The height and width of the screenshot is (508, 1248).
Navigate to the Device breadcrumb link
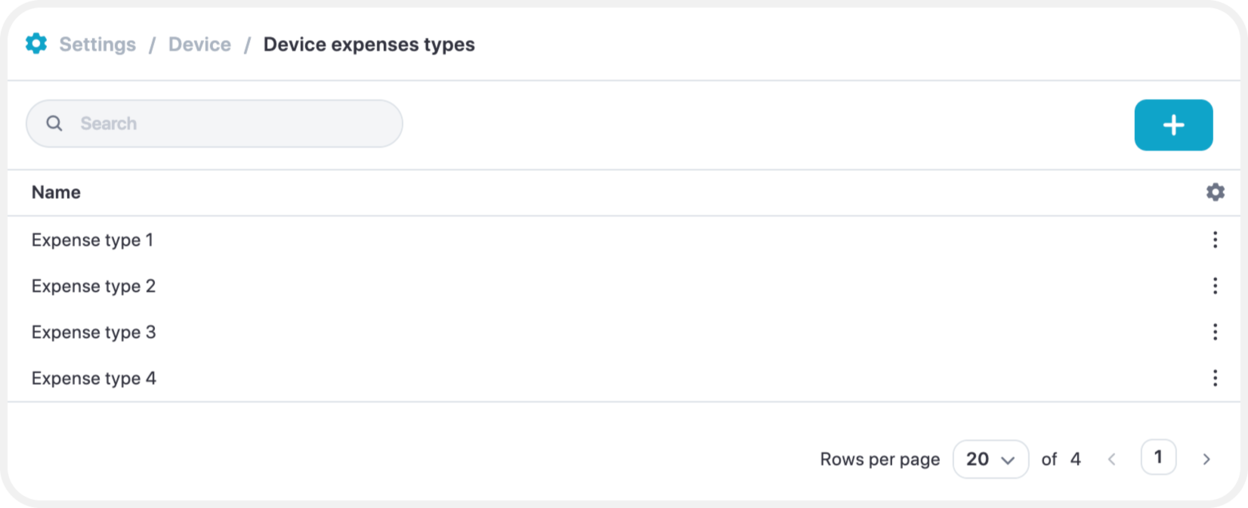(199, 44)
